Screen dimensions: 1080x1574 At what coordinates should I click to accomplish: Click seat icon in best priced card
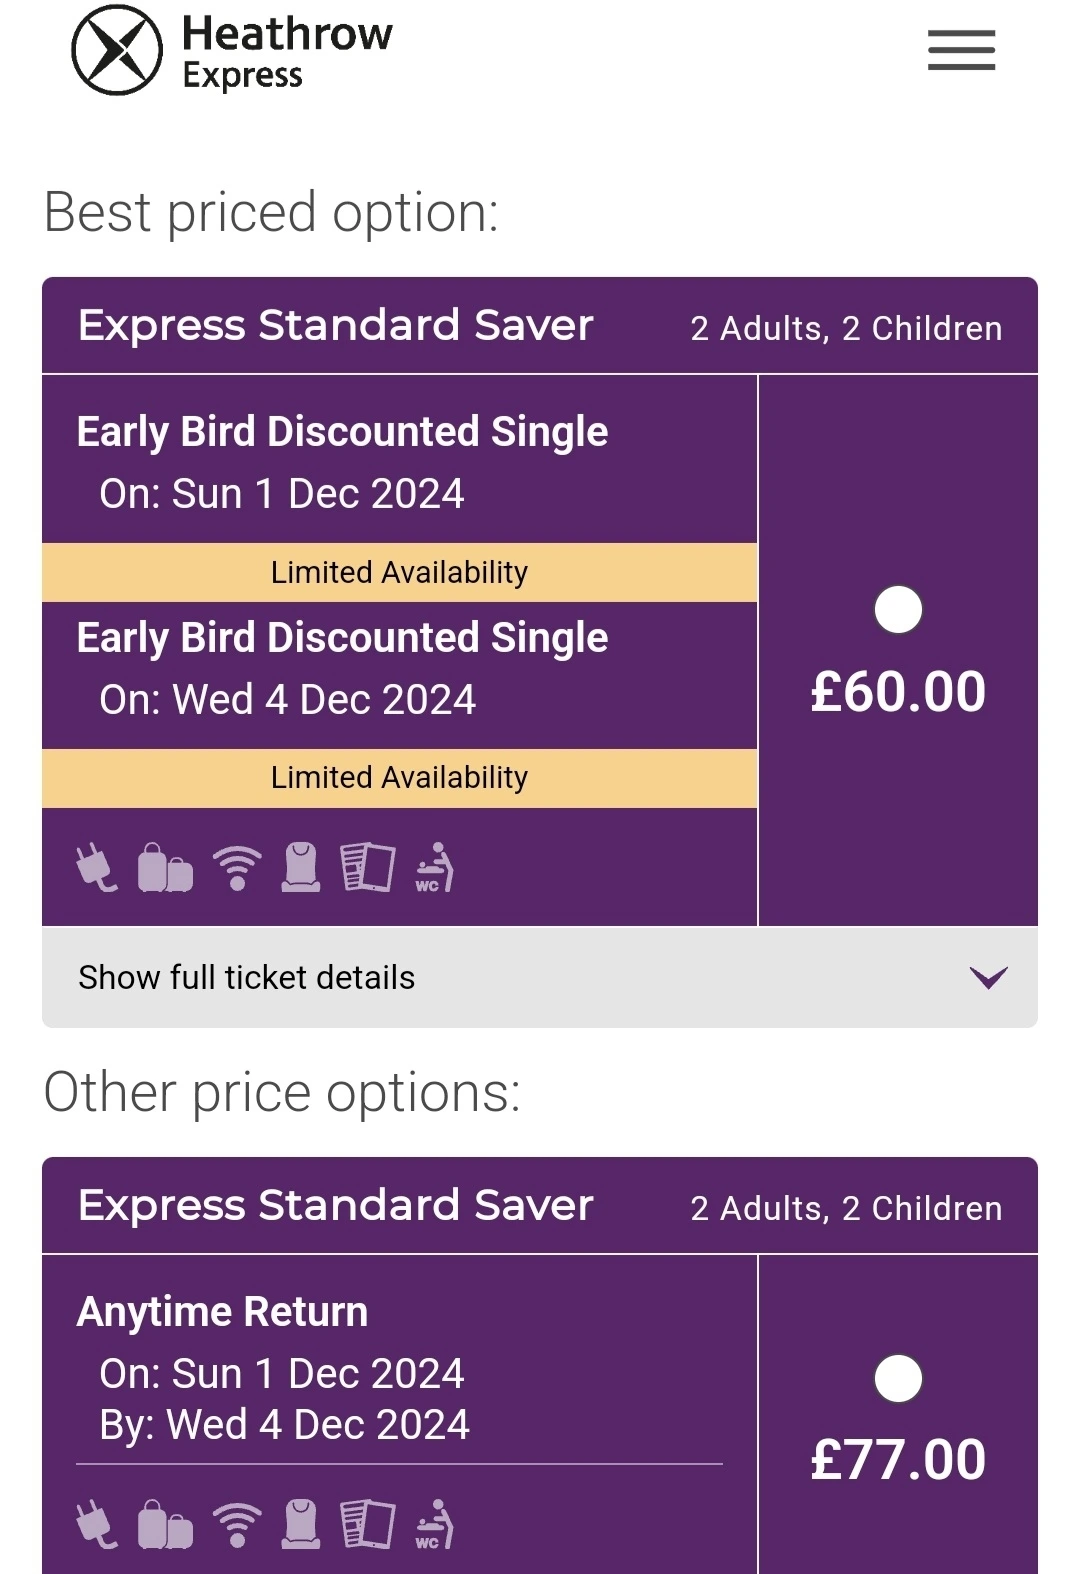coord(301,867)
